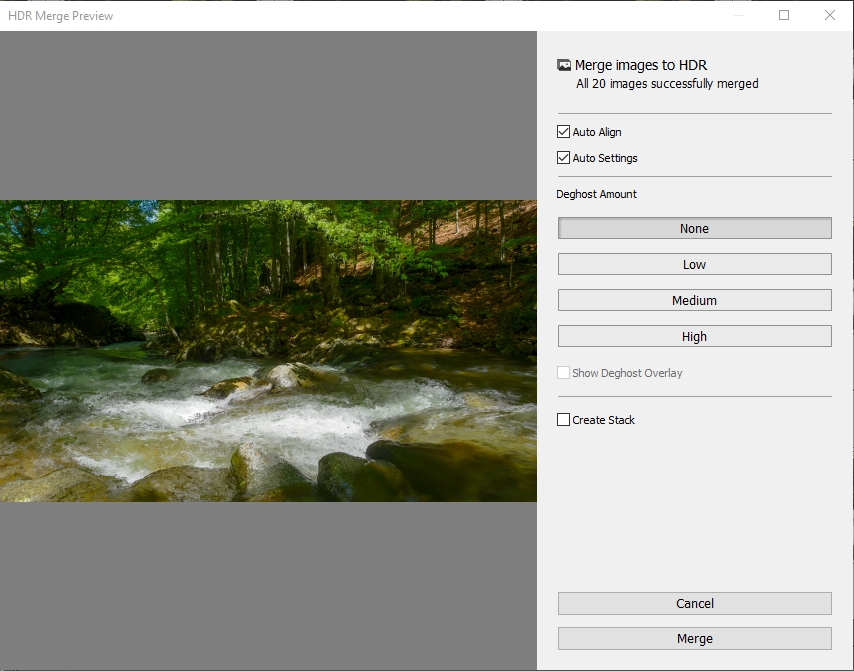Click 'All 20 images successfully merged' text
854x671 pixels.
[667, 84]
